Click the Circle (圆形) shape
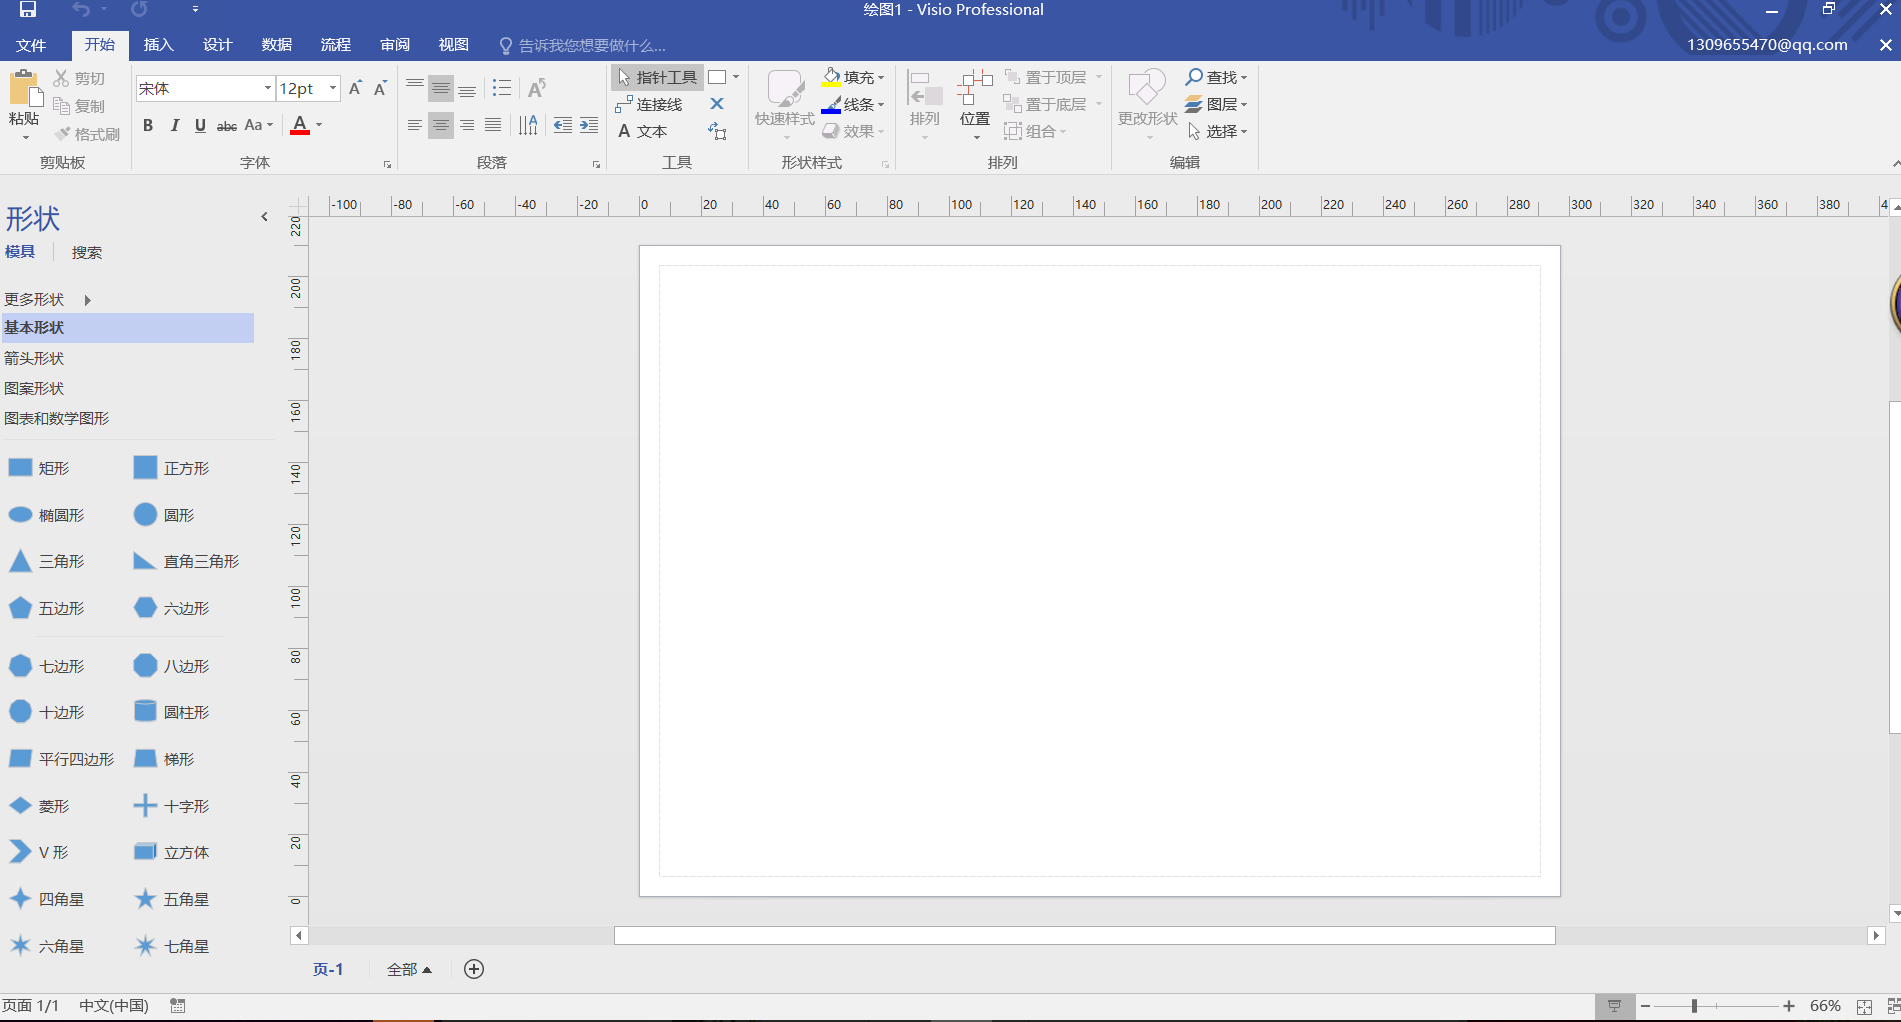The height and width of the screenshot is (1022, 1901). 165,515
